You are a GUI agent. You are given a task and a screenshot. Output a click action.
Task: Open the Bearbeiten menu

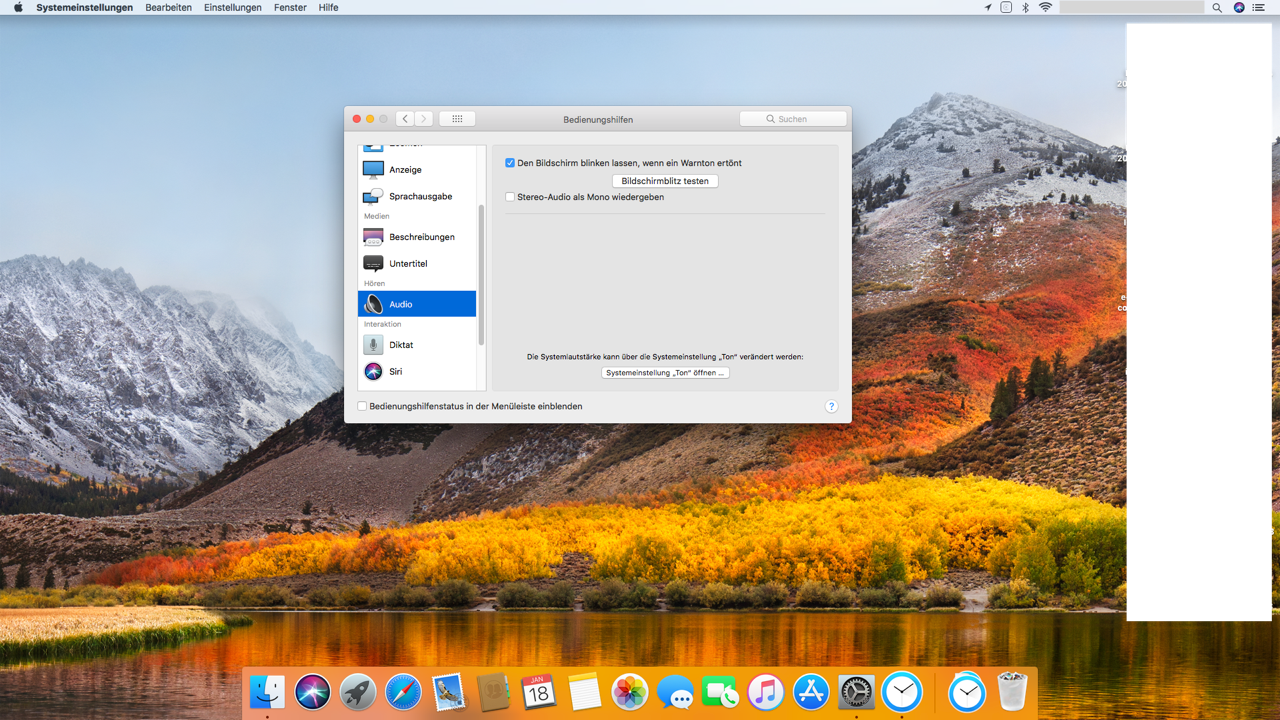click(168, 7)
